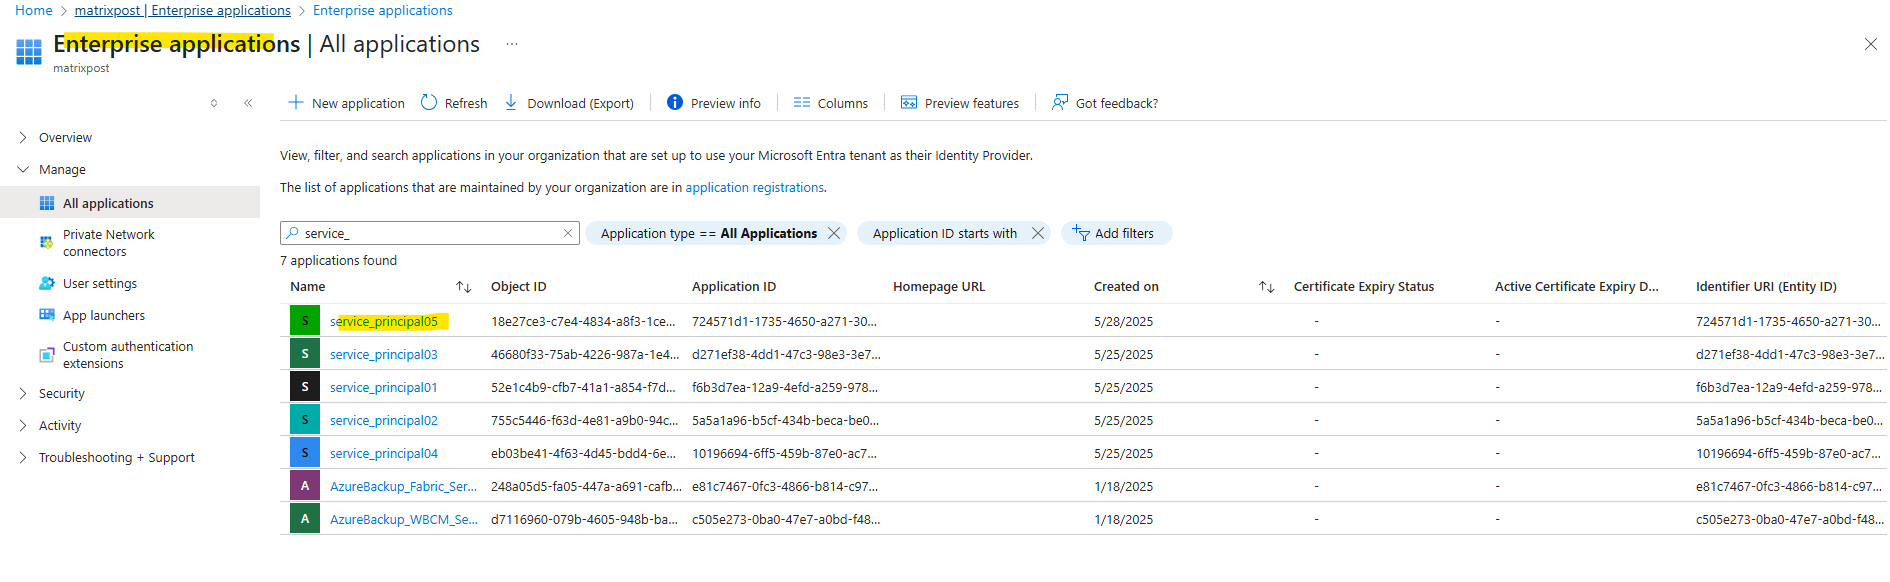Click New application plus icon
1890x582 pixels.
(296, 102)
